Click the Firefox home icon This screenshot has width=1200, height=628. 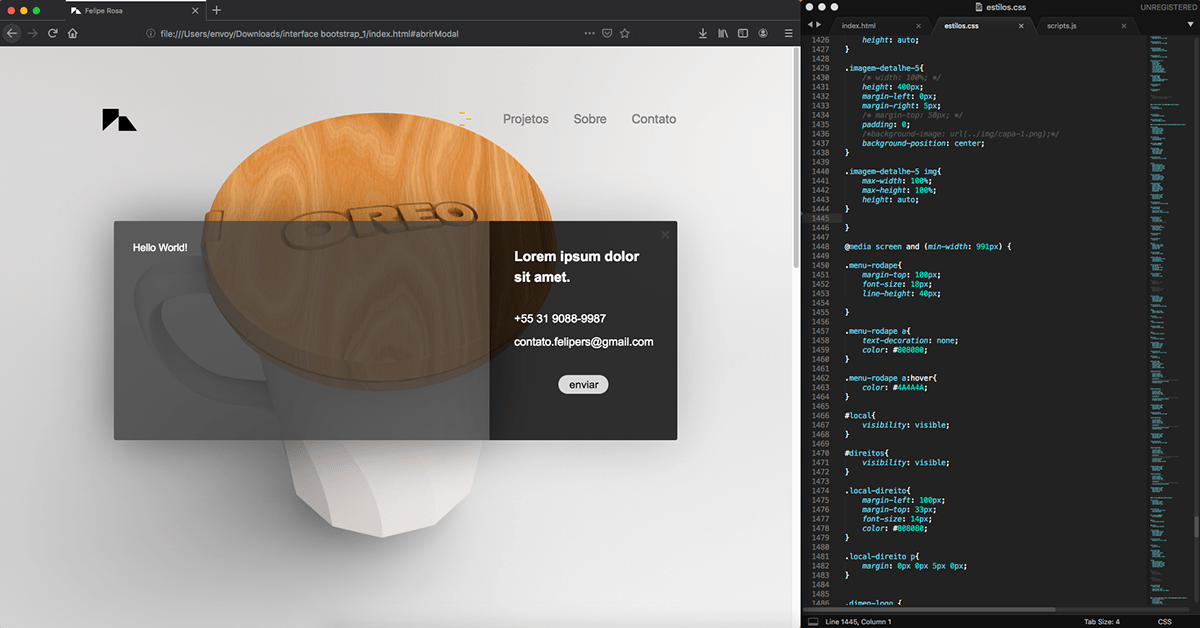pos(73,33)
